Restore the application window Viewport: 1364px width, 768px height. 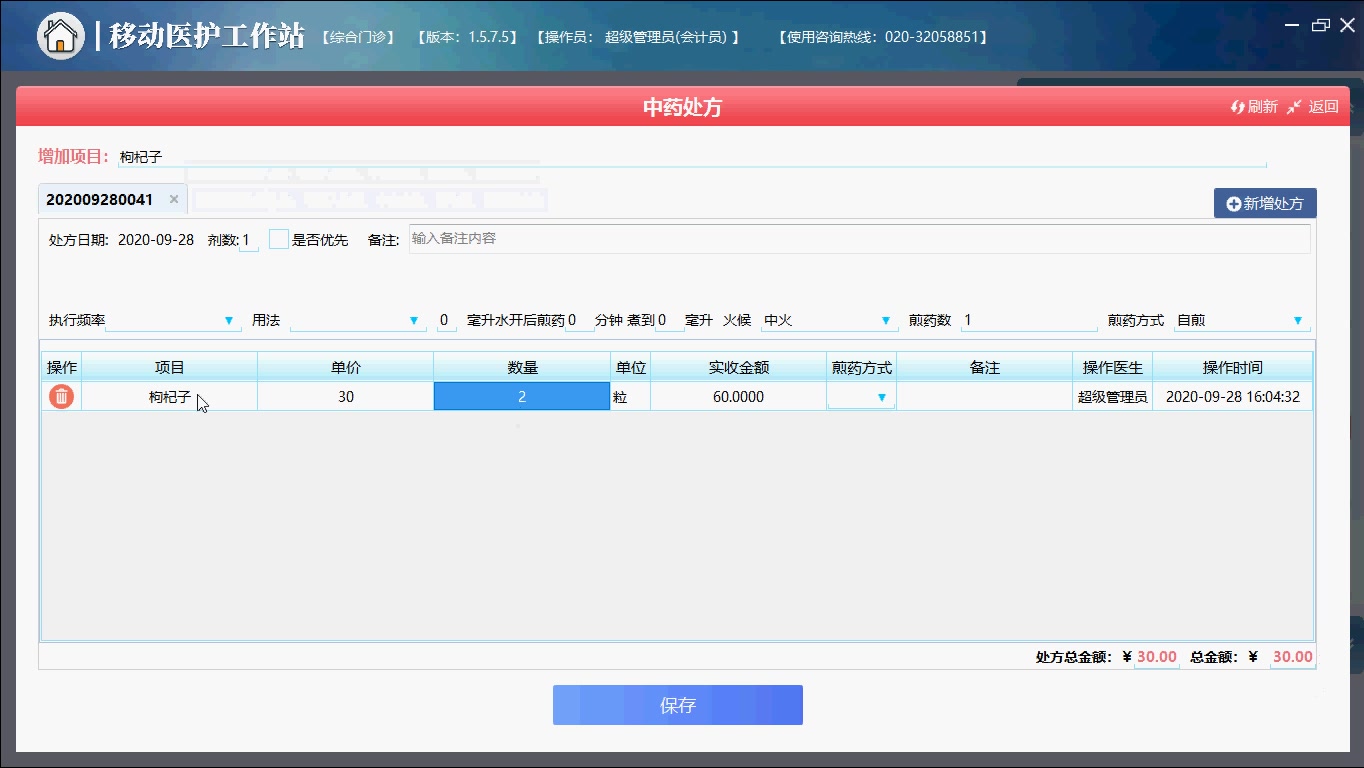[x=1321, y=25]
